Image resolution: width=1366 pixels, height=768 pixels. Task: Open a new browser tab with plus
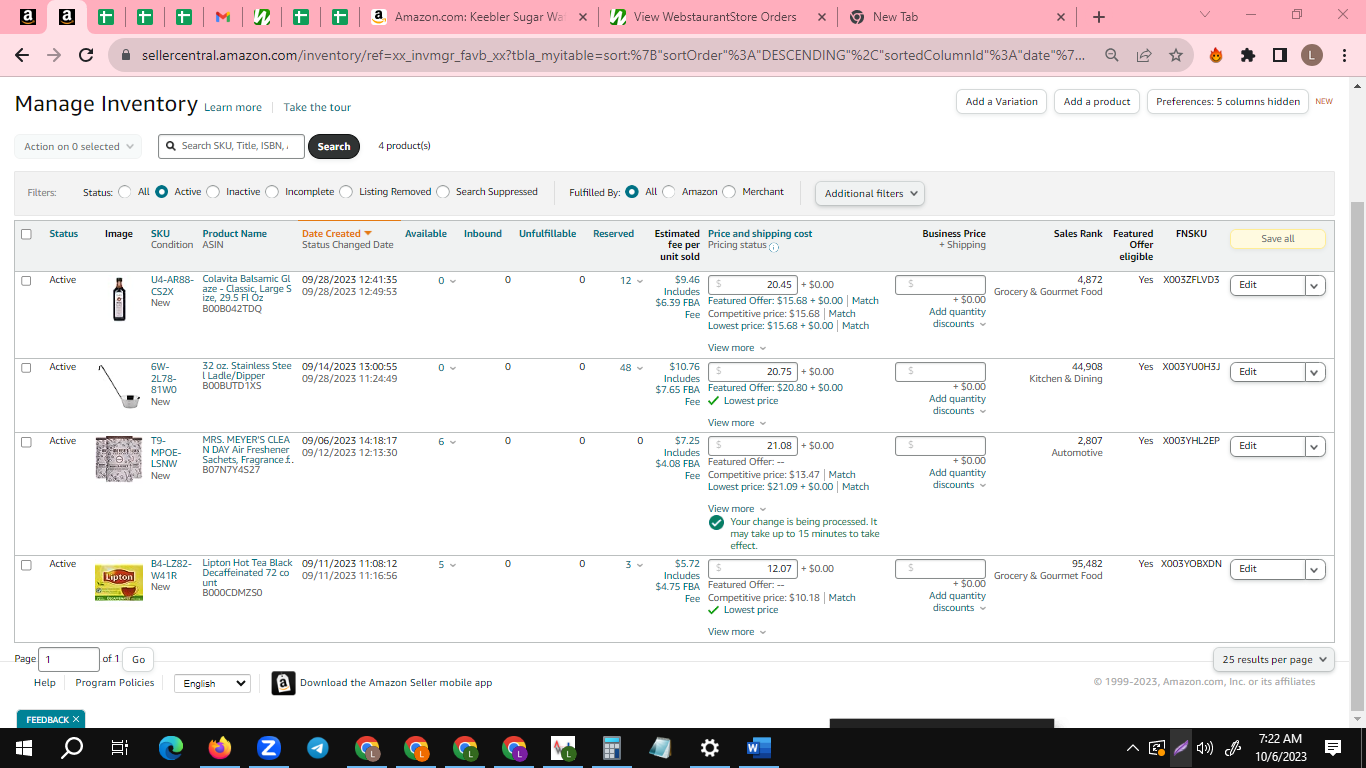click(1099, 17)
